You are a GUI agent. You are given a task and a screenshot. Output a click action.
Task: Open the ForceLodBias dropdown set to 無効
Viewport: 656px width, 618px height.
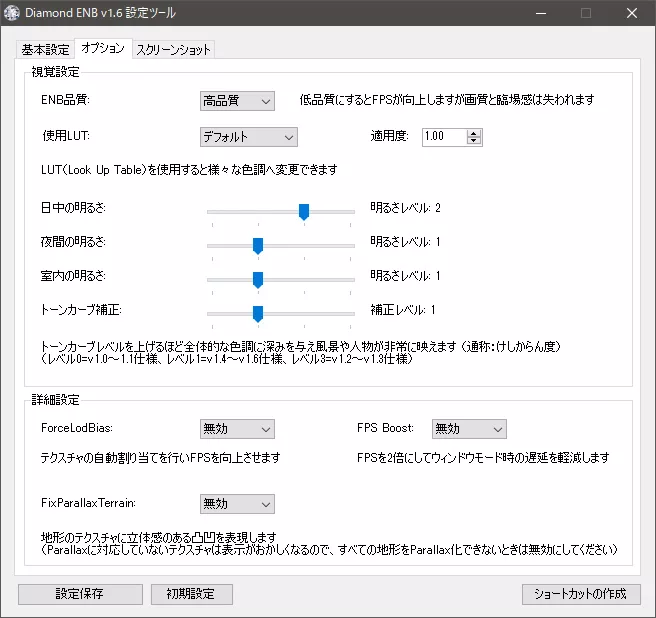point(237,429)
